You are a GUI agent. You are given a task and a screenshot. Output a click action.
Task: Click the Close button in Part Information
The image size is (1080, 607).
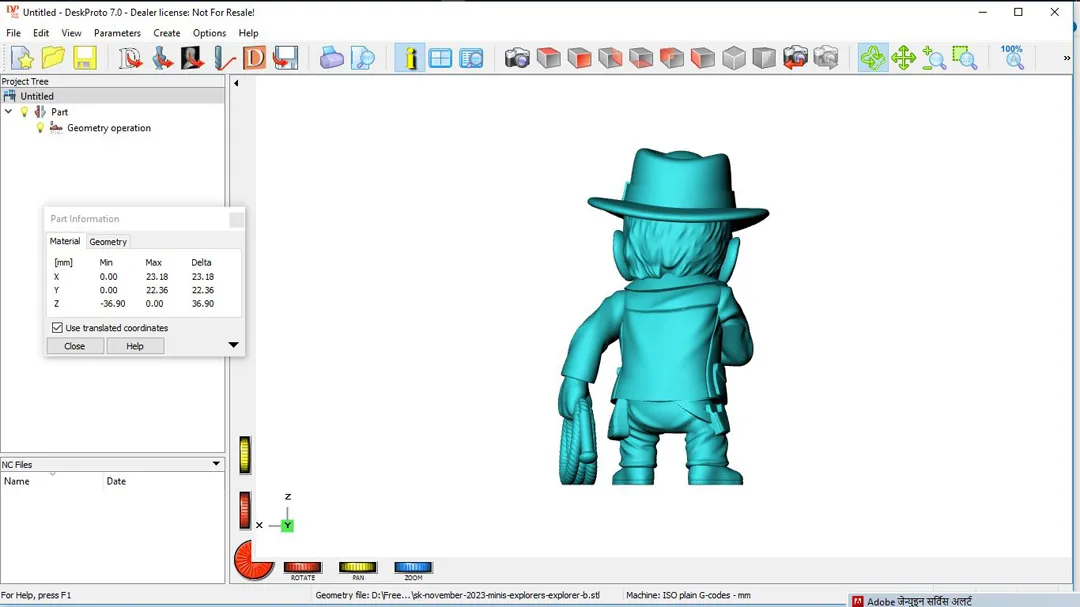tap(74, 346)
